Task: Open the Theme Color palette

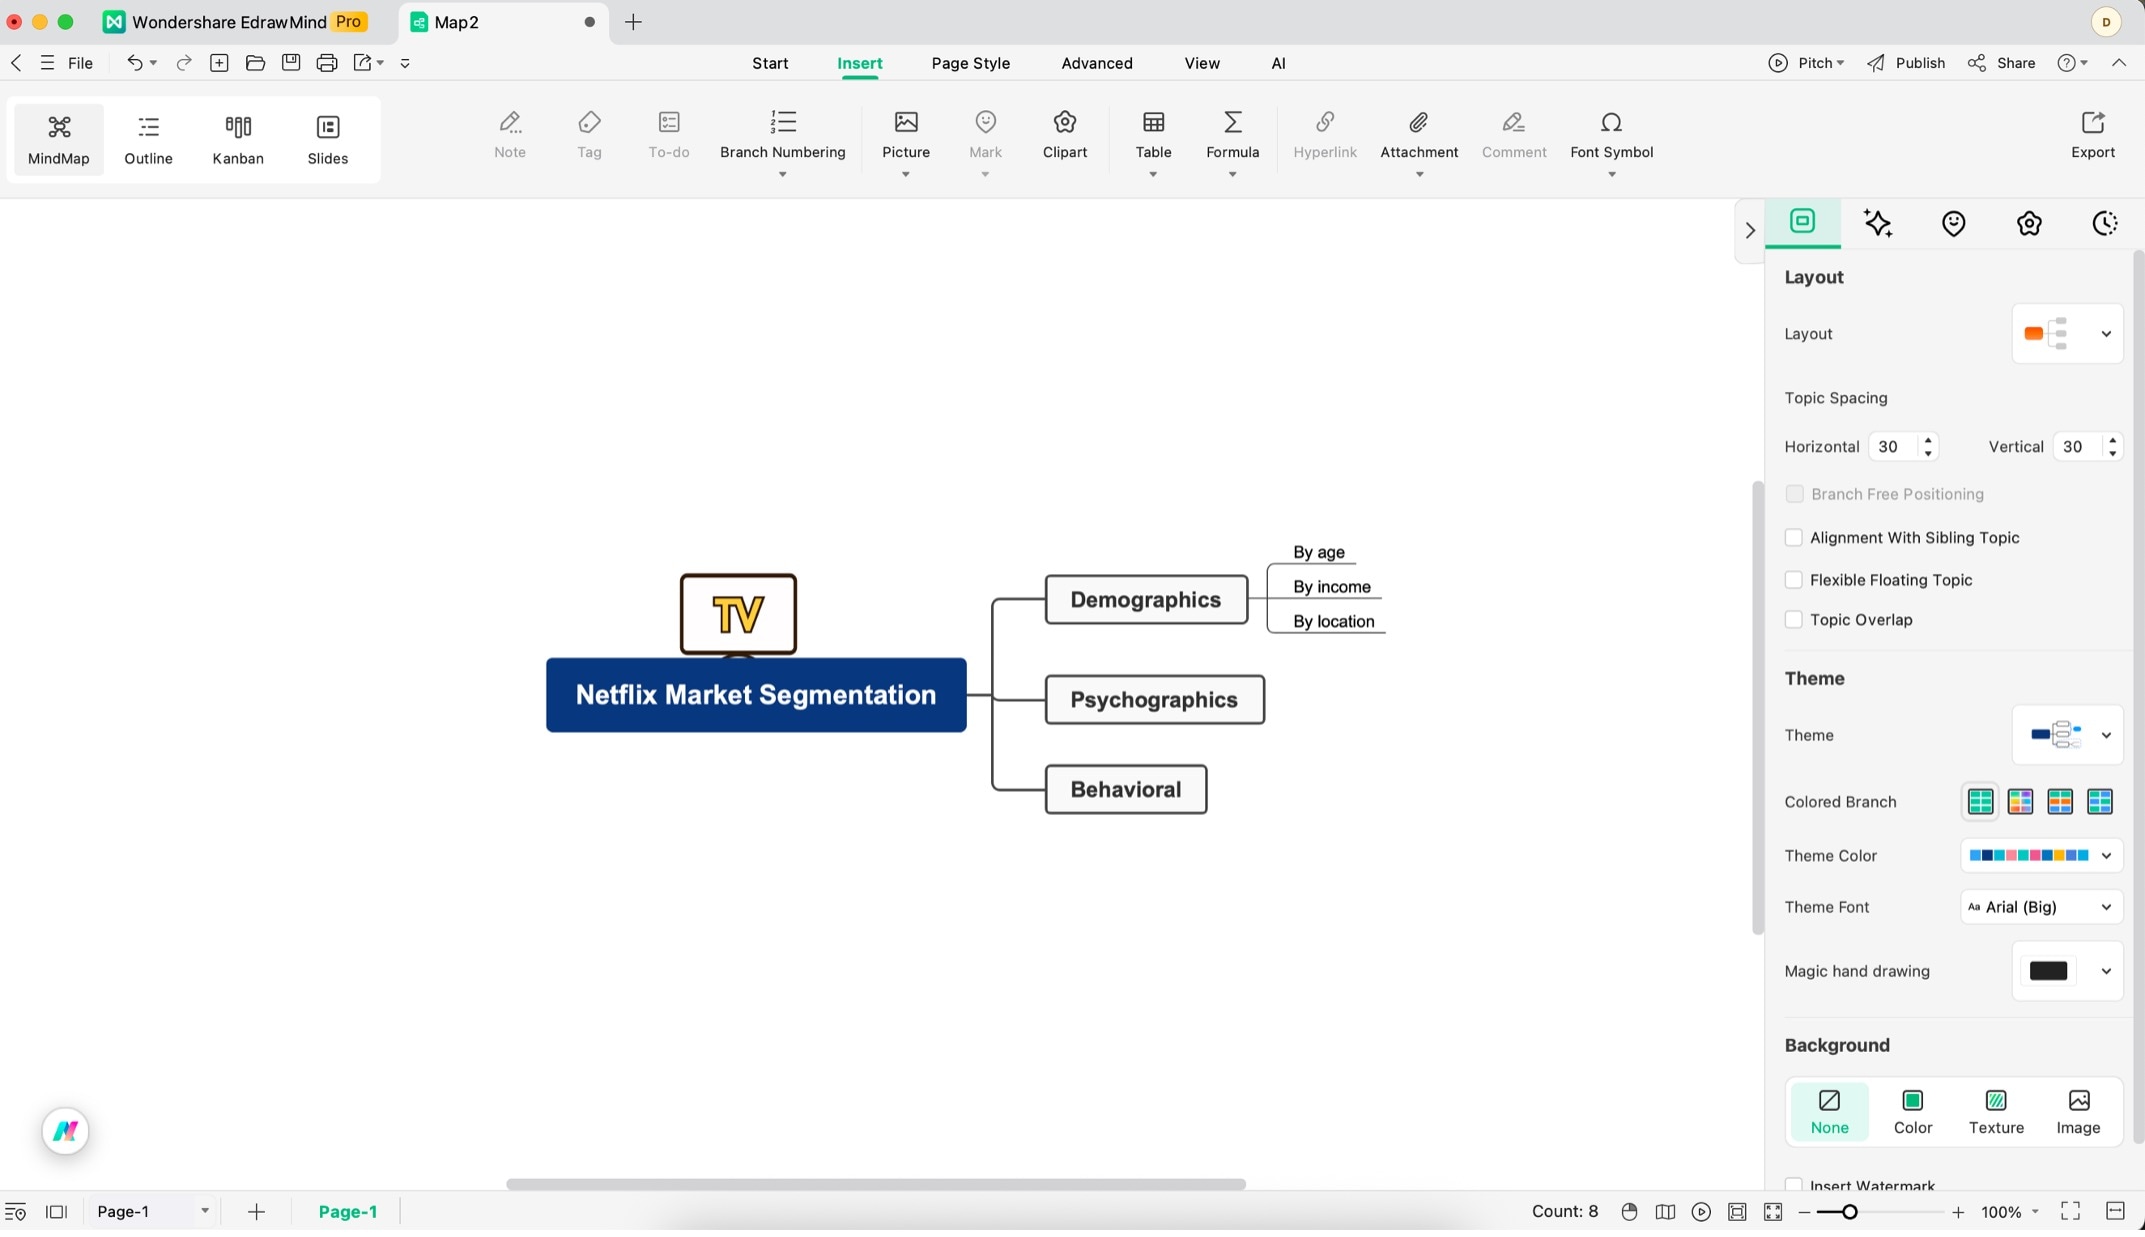Action: (x=2040, y=855)
